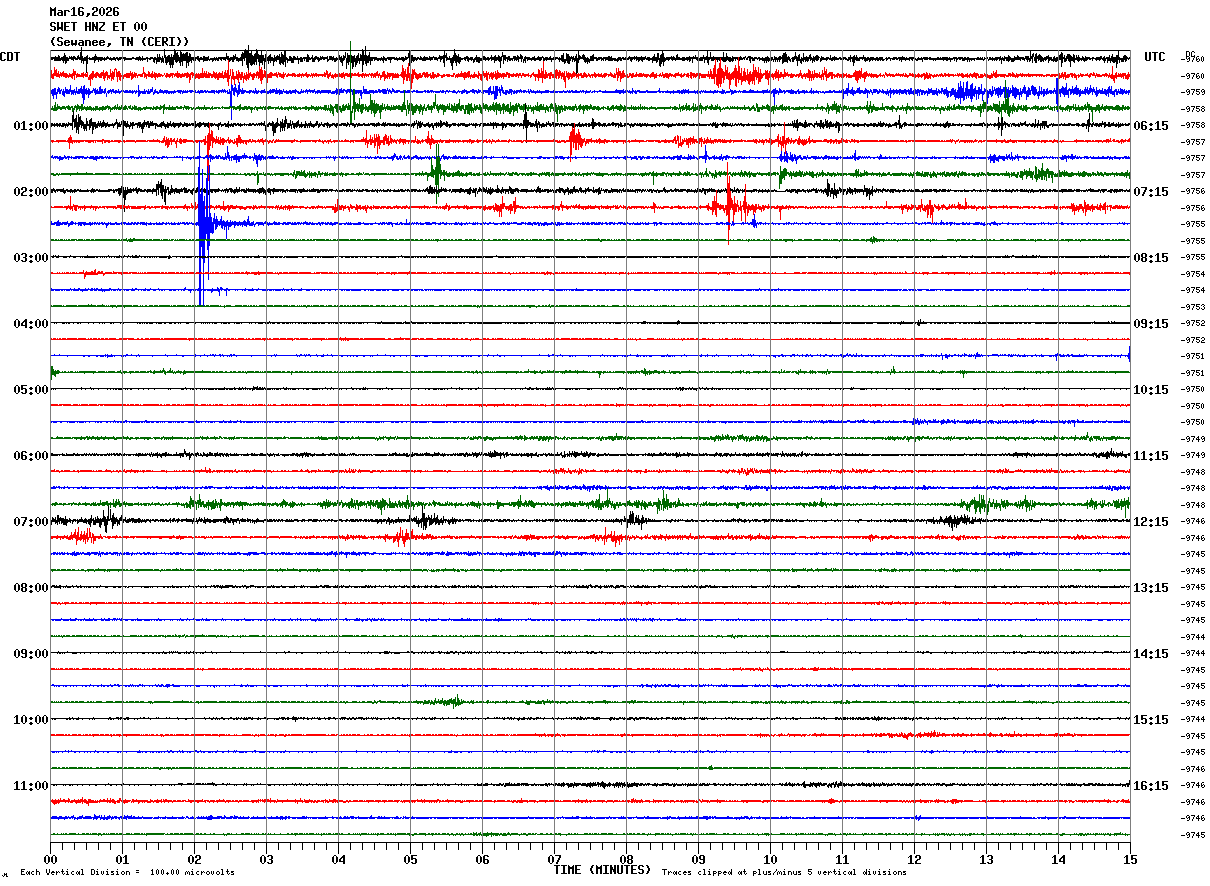Click the location label (Sewanee, TN (CERI))
Image resolution: width=1210 pixels, height=886 pixels.
click(x=119, y=41)
